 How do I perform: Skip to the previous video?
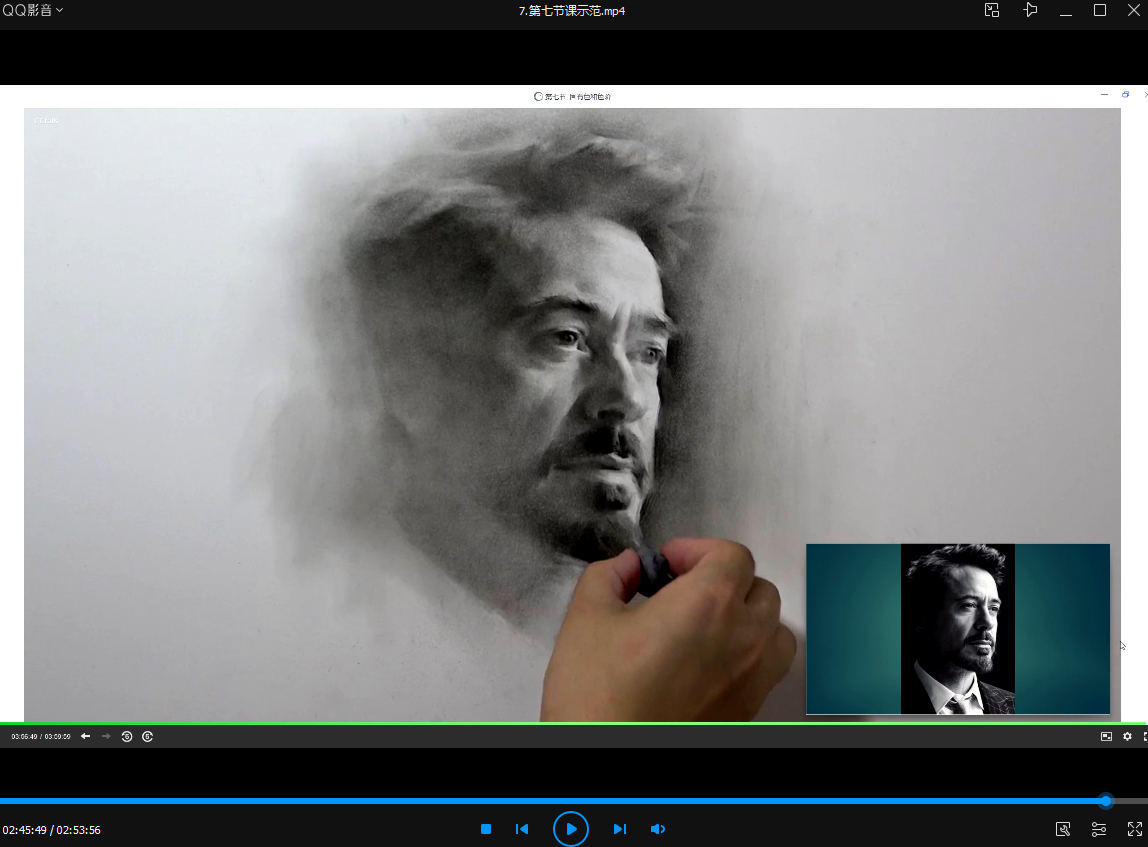point(521,829)
